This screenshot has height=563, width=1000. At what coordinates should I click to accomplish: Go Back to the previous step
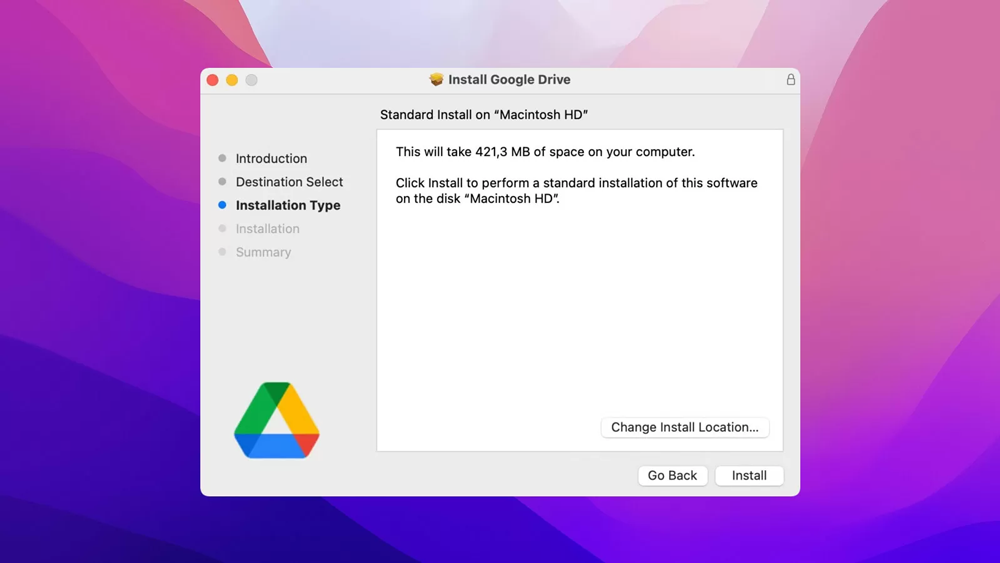(672, 476)
